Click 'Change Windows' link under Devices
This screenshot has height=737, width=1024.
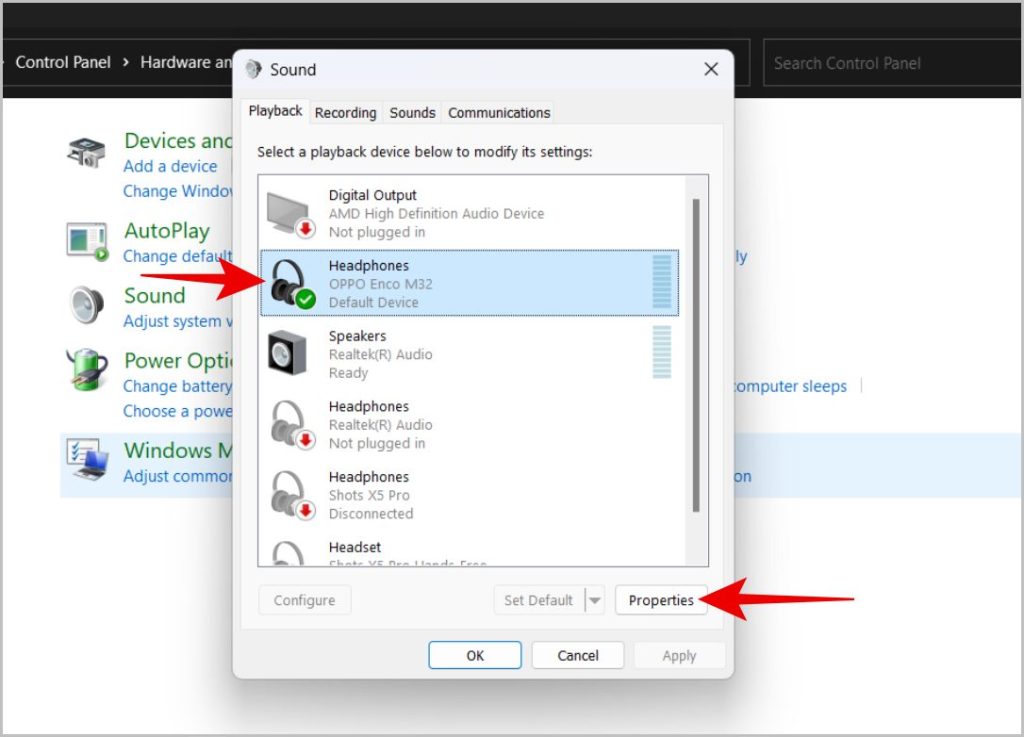(178, 191)
